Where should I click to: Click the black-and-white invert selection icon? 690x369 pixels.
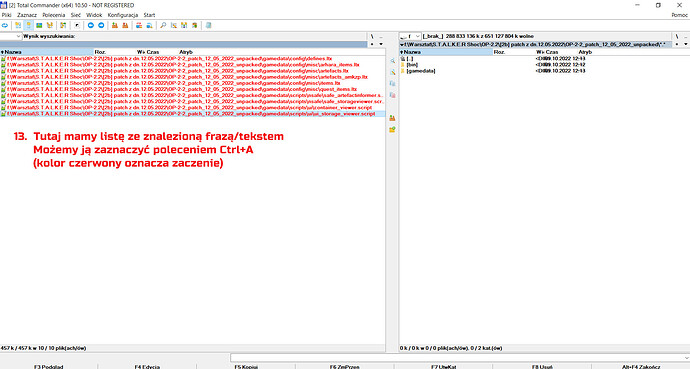[77, 26]
